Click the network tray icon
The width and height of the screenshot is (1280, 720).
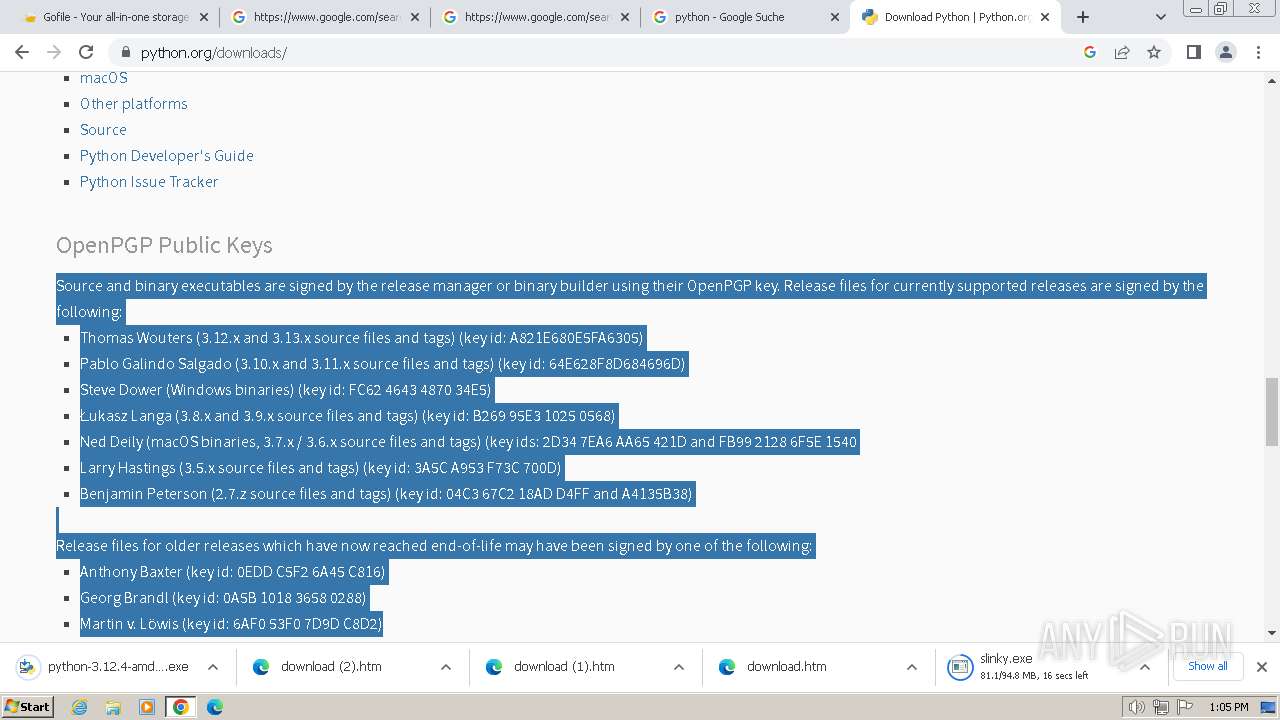(1160, 707)
